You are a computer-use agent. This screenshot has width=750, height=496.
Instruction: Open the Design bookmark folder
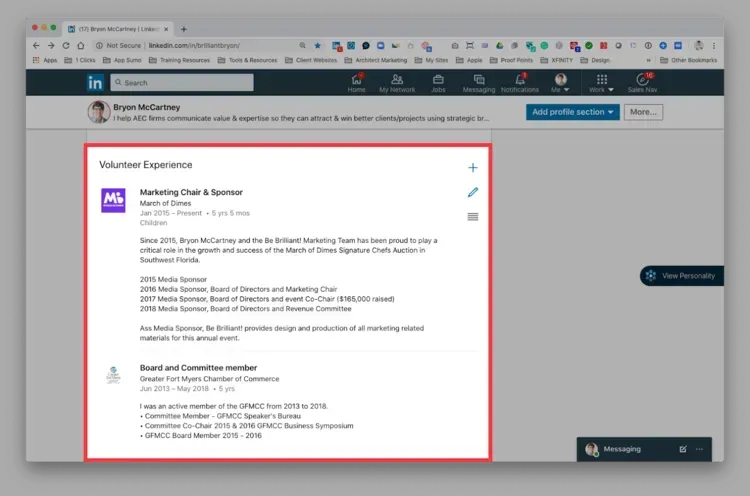tap(595, 60)
